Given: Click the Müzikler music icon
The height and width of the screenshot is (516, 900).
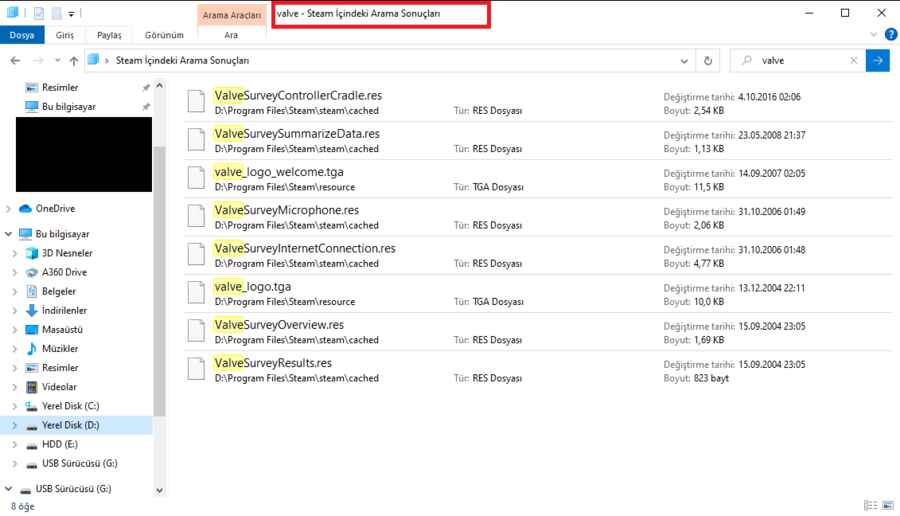Looking at the screenshot, I should click(32, 349).
